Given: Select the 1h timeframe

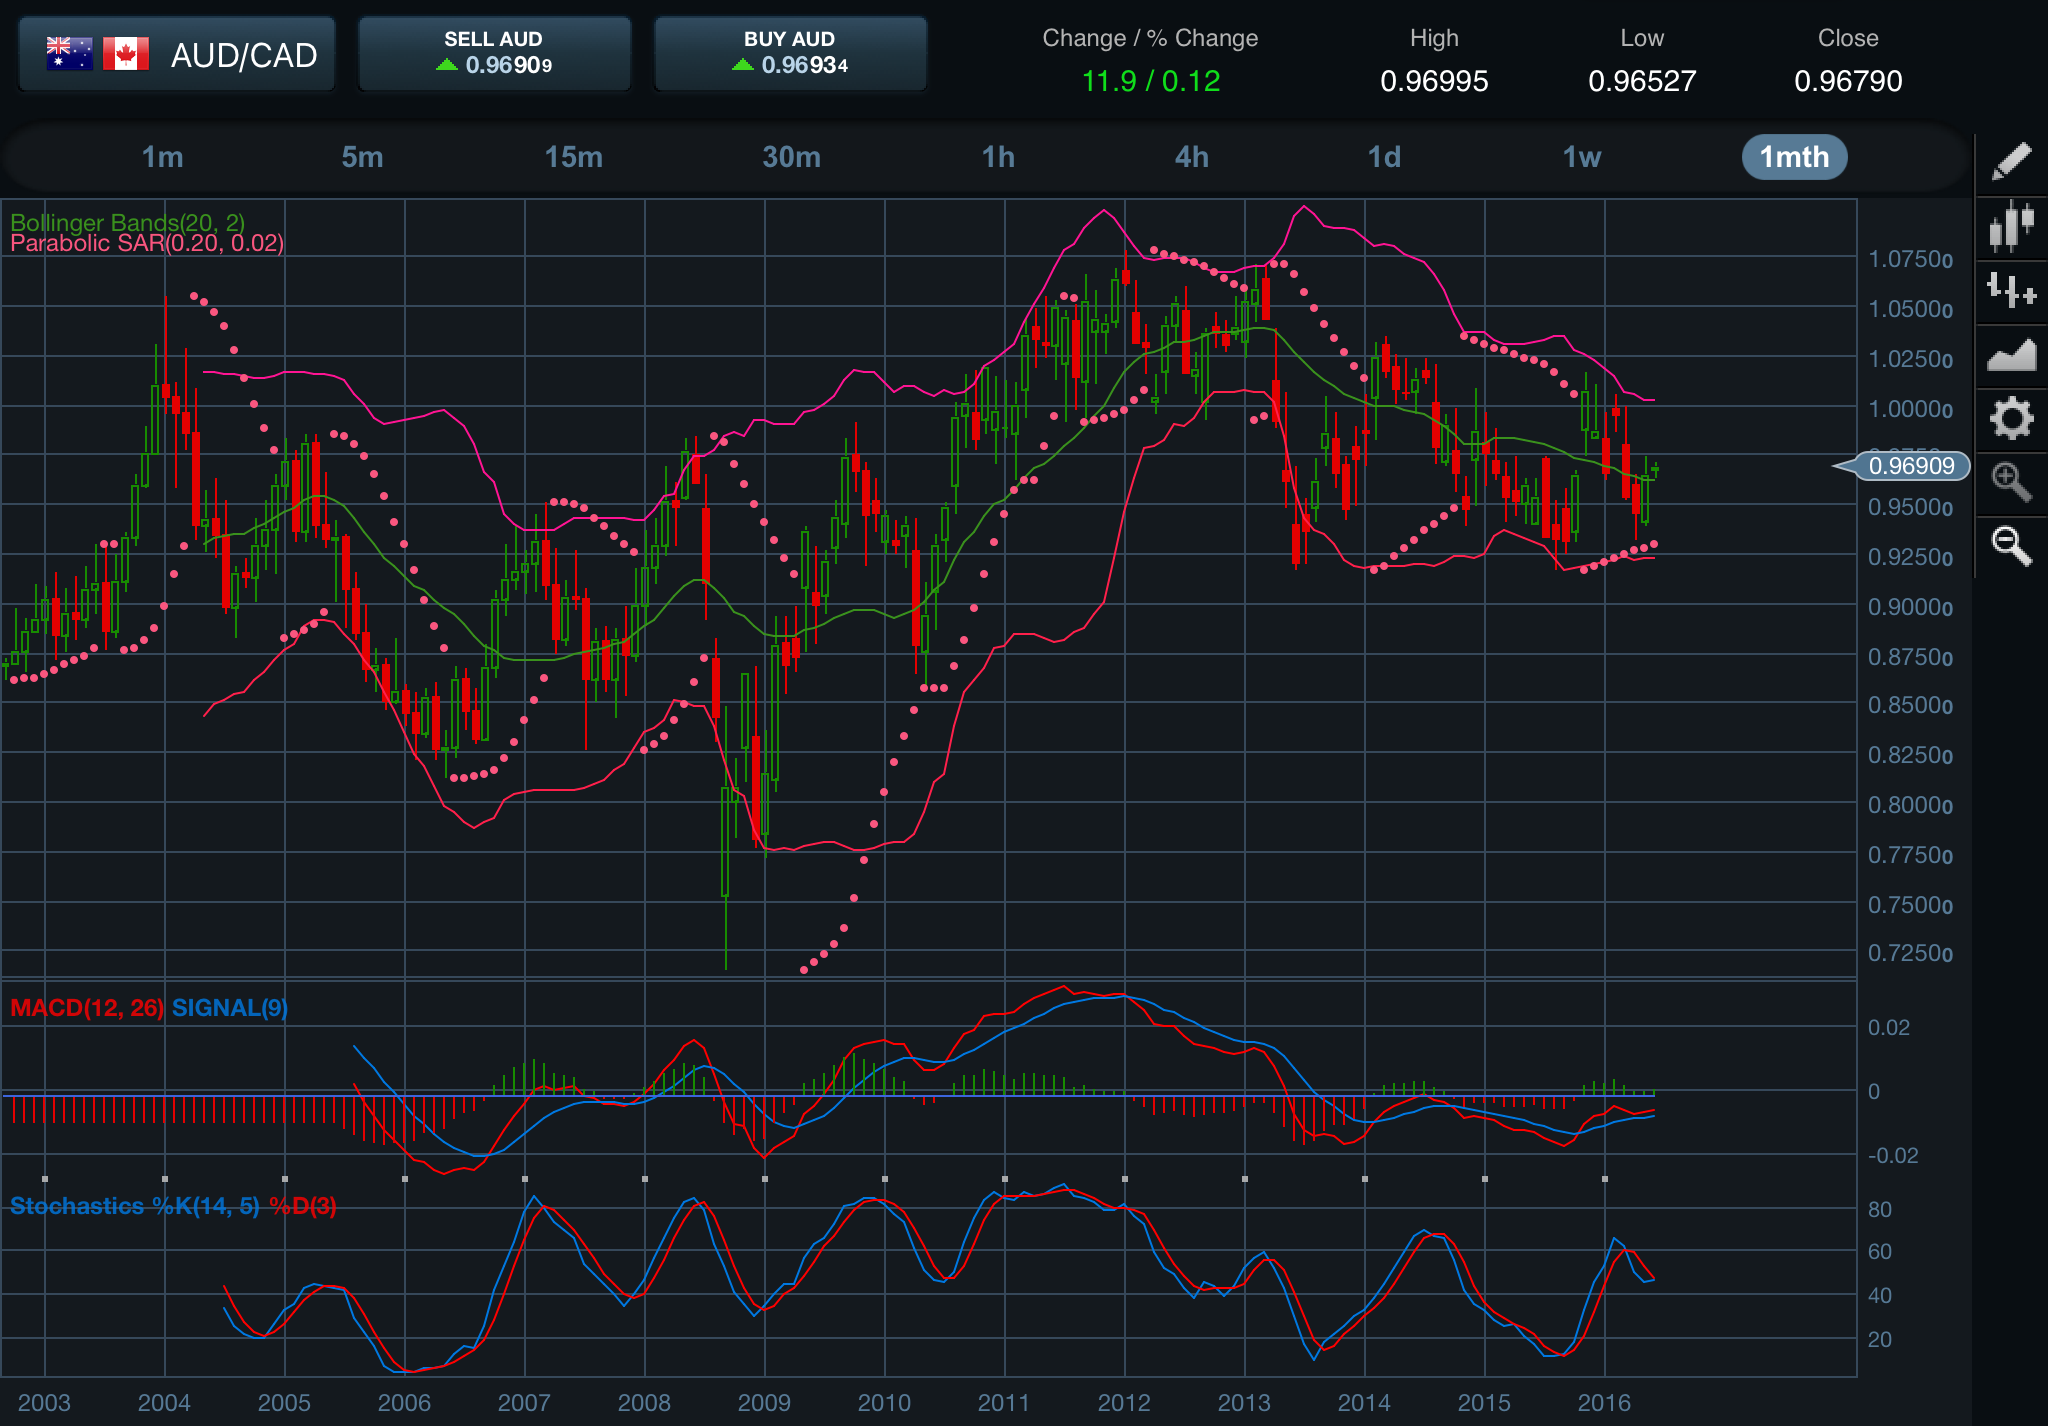Looking at the screenshot, I should pyautogui.click(x=998, y=157).
